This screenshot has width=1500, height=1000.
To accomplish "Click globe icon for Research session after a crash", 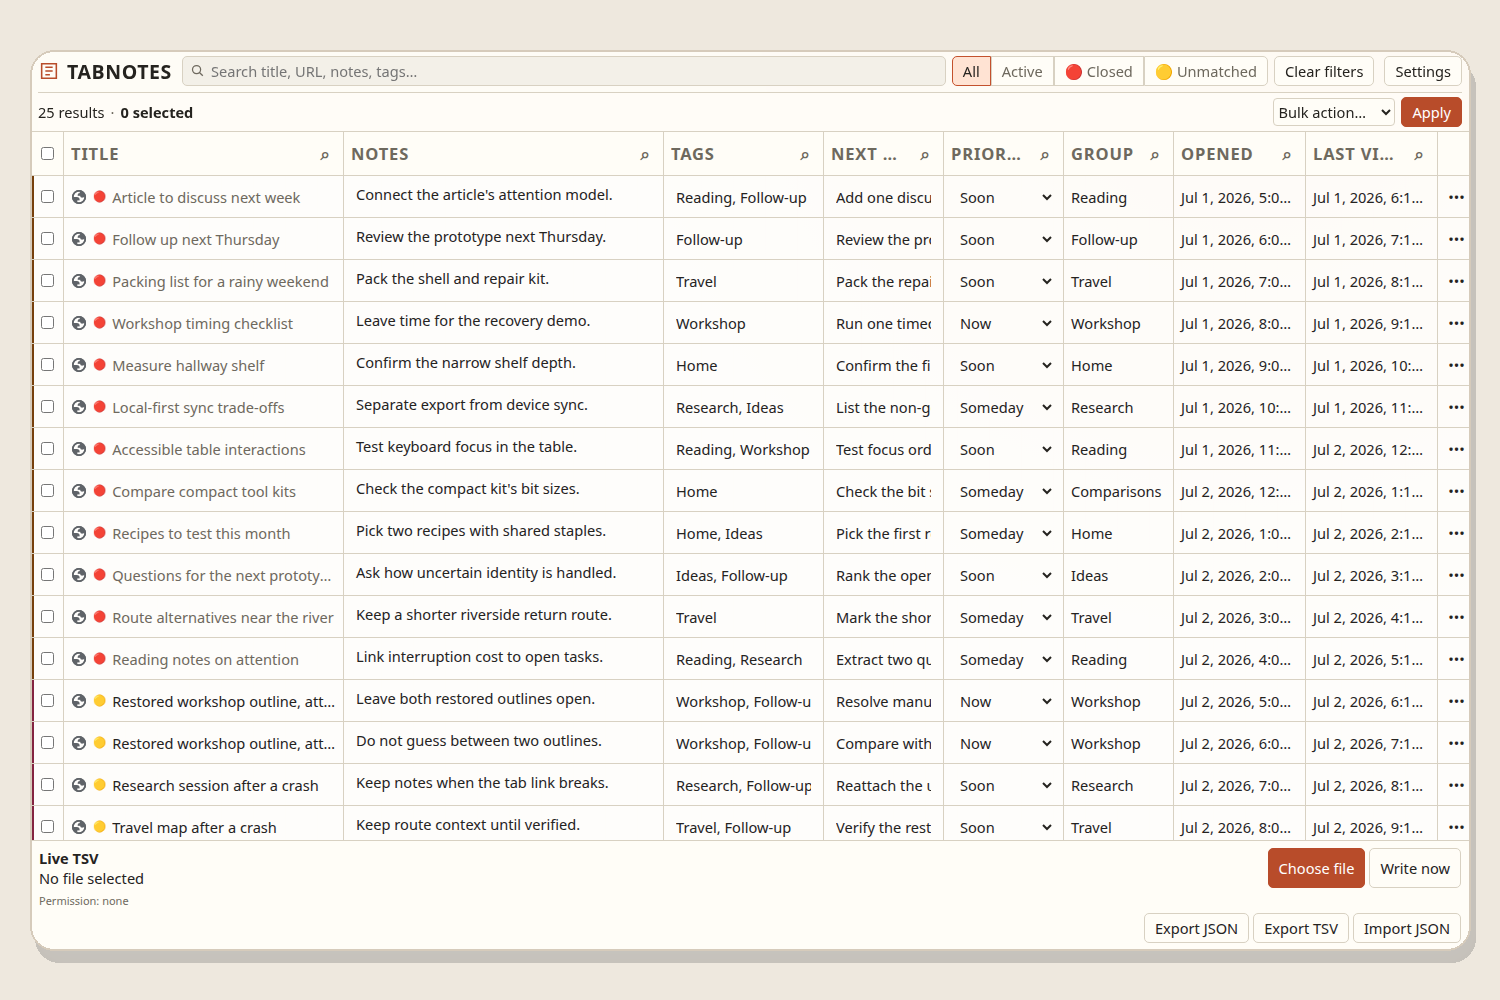I will pos(79,785).
